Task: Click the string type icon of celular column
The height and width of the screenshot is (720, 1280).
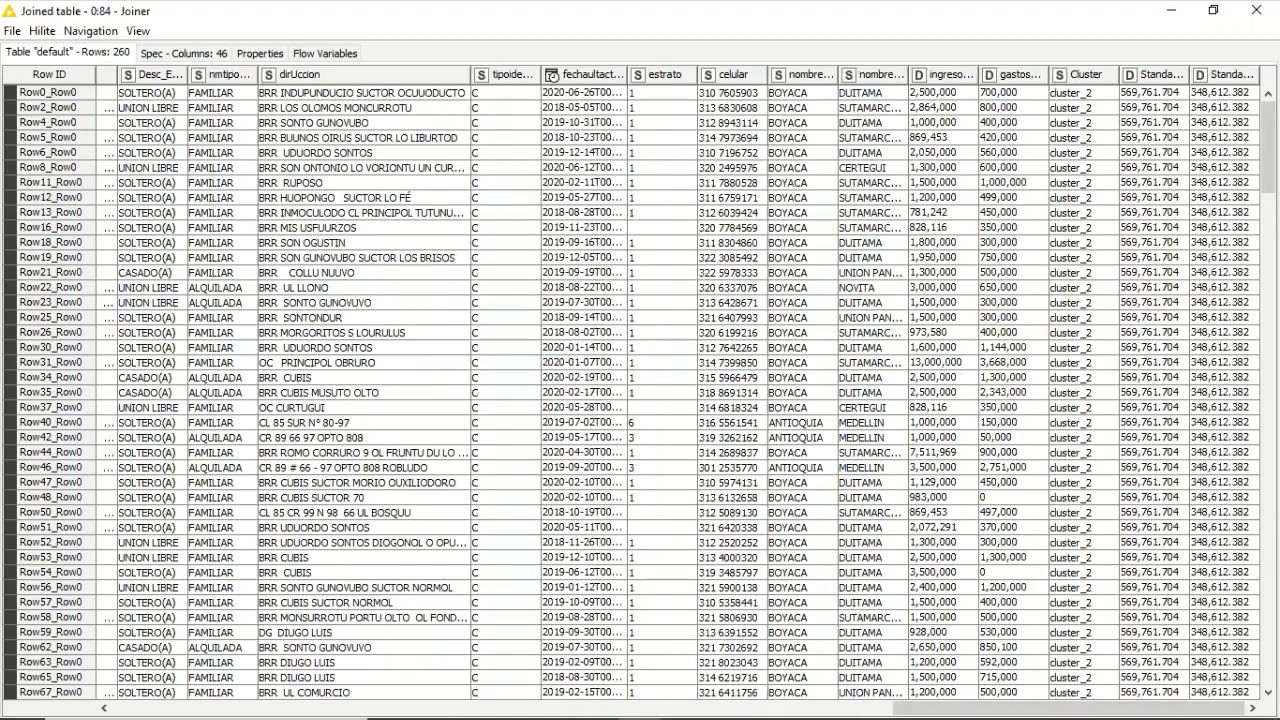Action: click(x=708, y=75)
